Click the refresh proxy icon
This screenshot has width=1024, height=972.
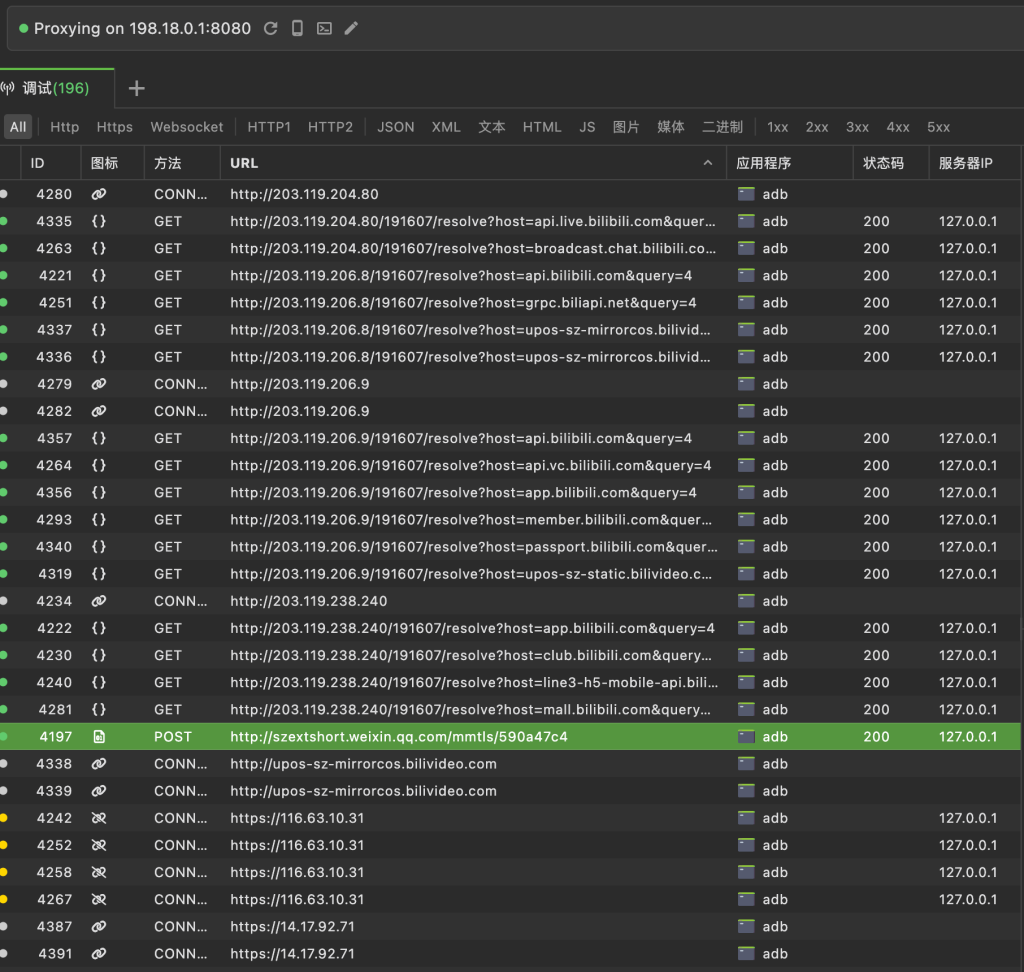pyautogui.click(x=270, y=28)
